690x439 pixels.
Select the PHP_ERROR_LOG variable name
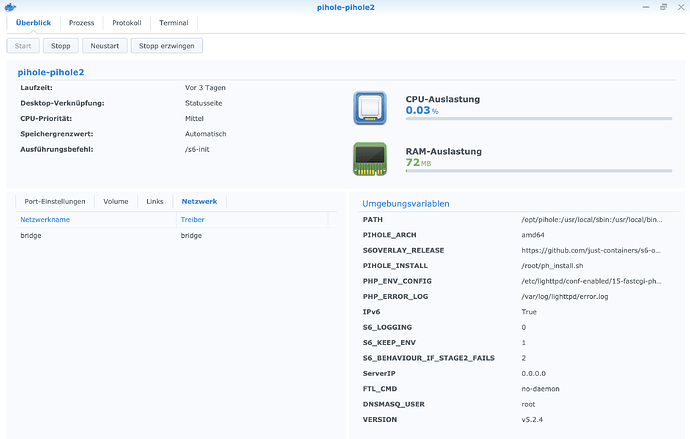395,296
